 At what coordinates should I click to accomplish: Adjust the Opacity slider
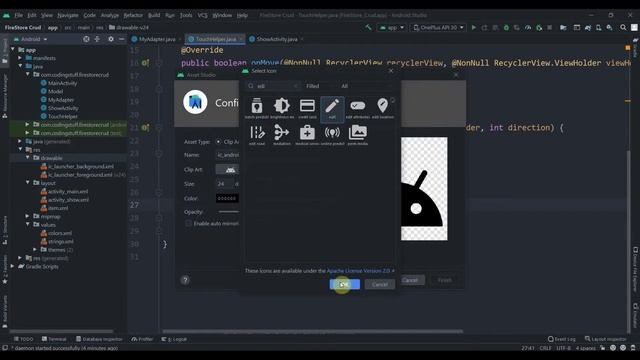(x=229, y=211)
